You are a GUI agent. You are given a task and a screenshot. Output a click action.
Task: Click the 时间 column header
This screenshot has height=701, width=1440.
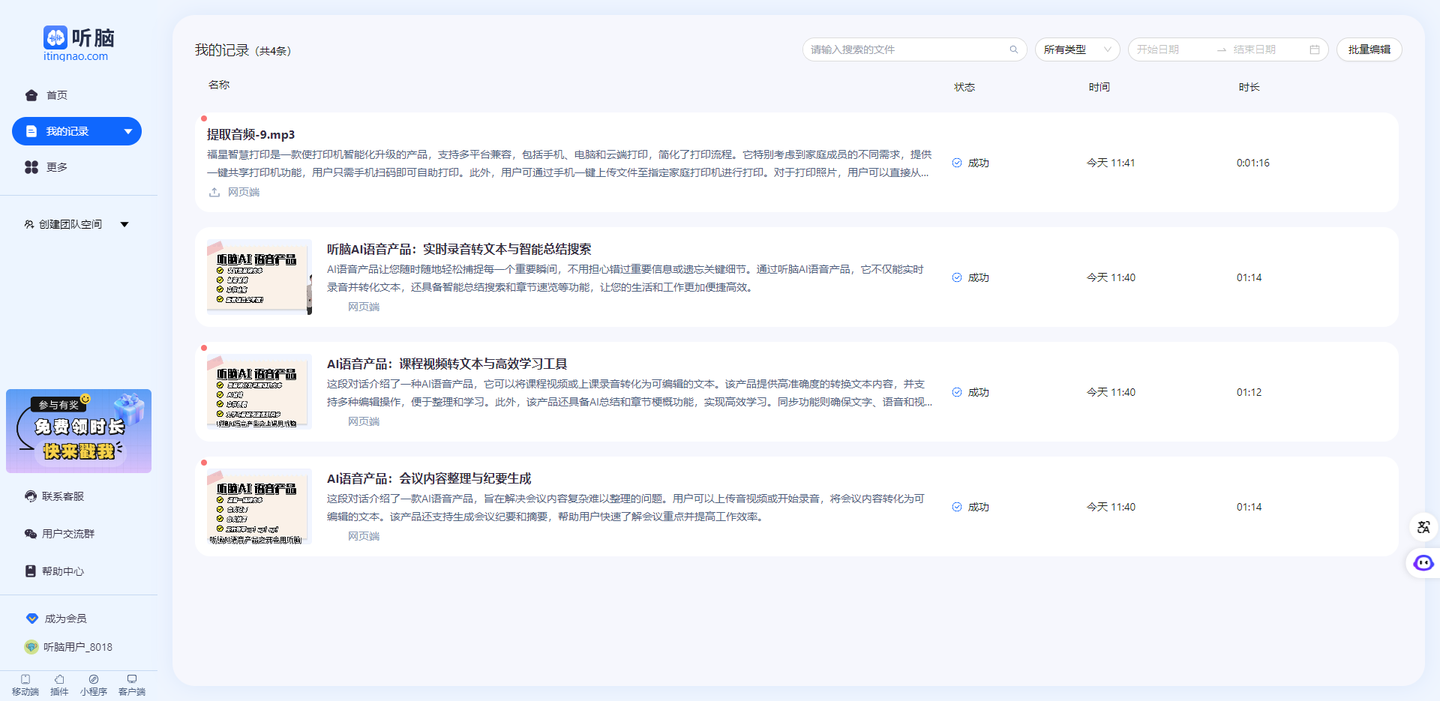click(x=1099, y=87)
